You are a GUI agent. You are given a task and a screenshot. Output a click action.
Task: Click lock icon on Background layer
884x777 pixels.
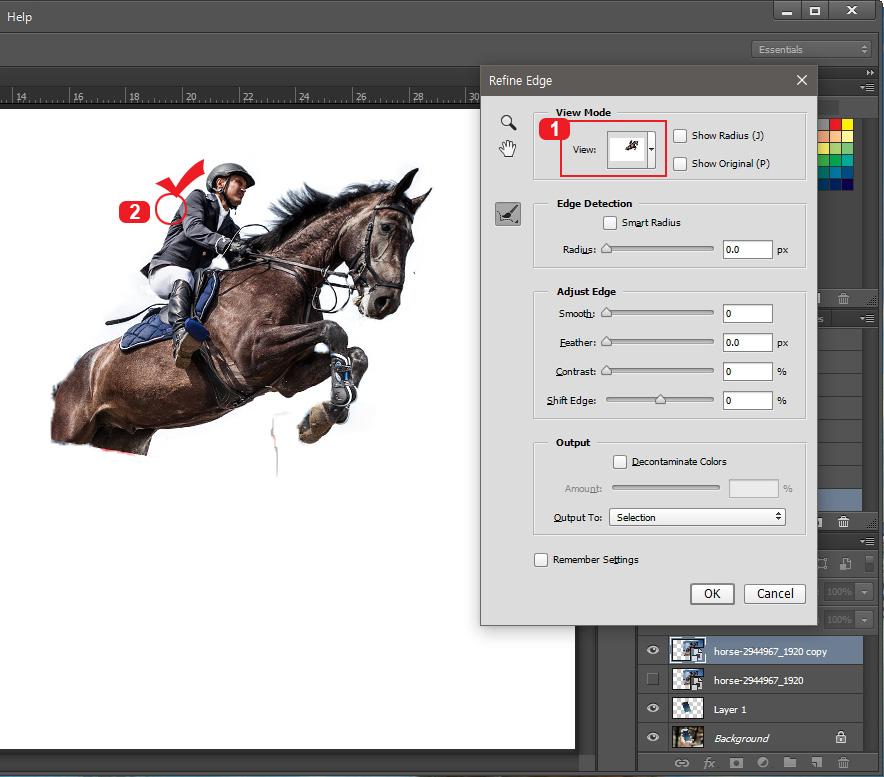click(841, 737)
